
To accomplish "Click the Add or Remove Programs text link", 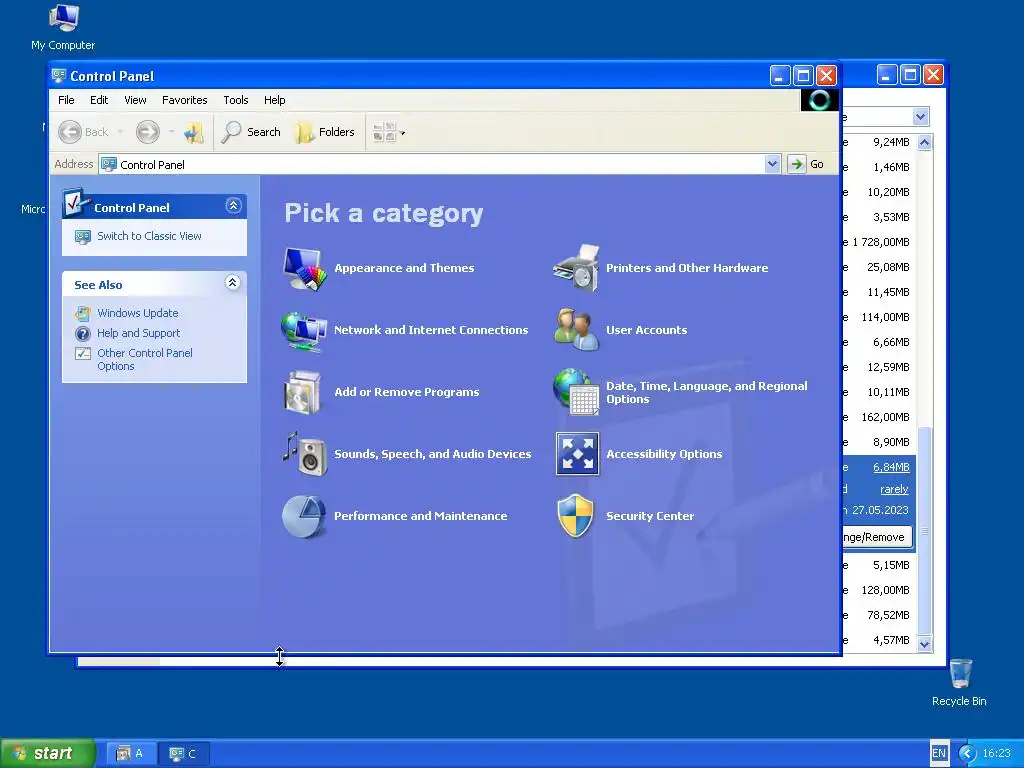I will (x=407, y=392).
